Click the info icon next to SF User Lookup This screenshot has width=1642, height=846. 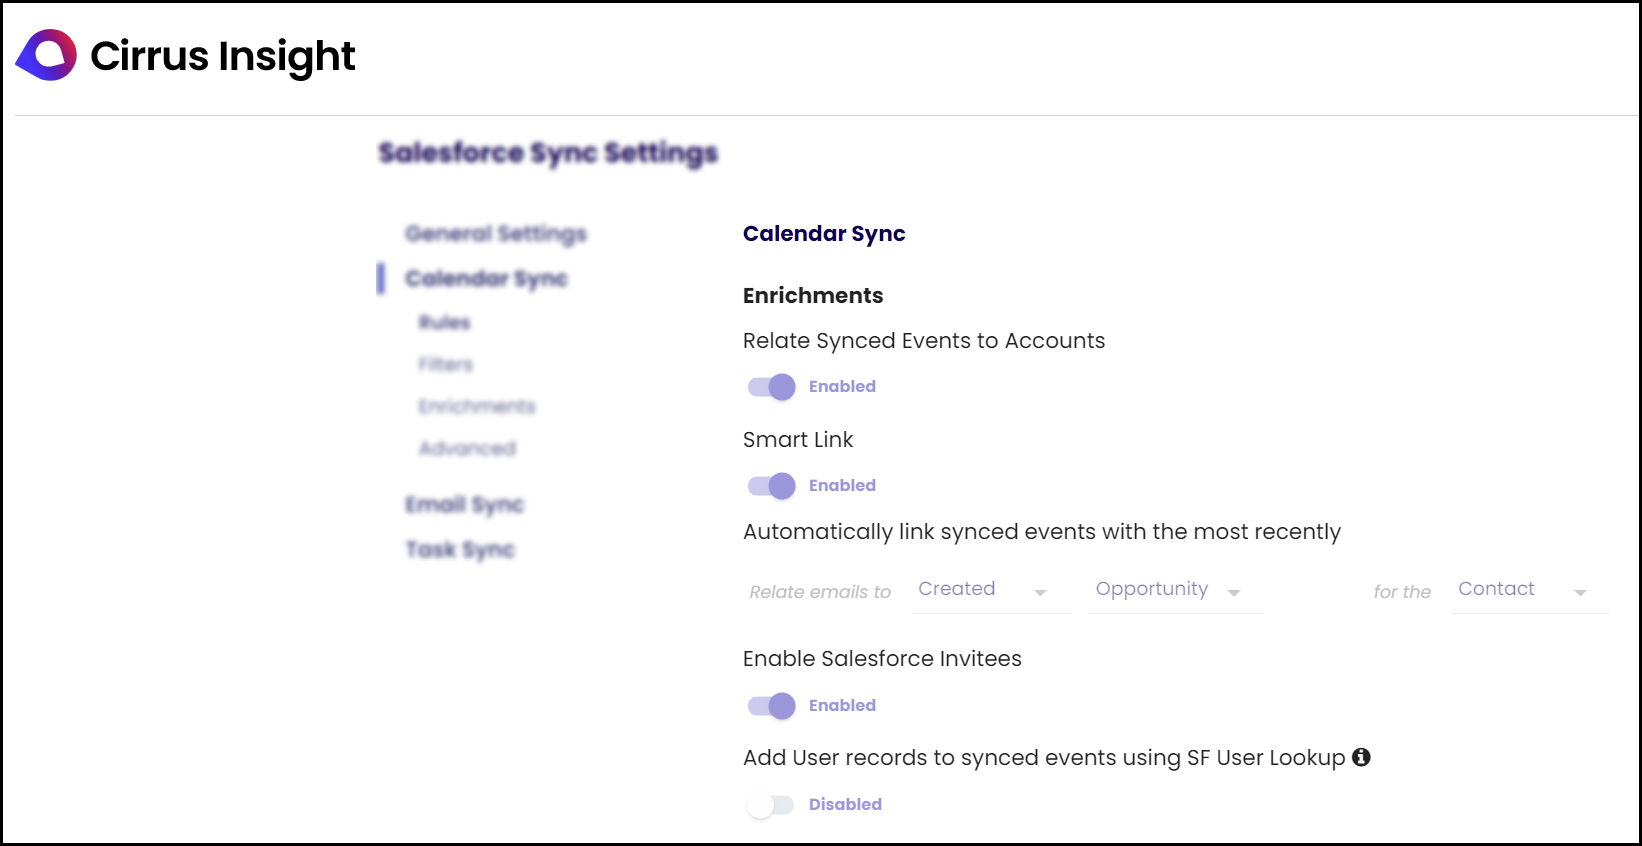1361,757
